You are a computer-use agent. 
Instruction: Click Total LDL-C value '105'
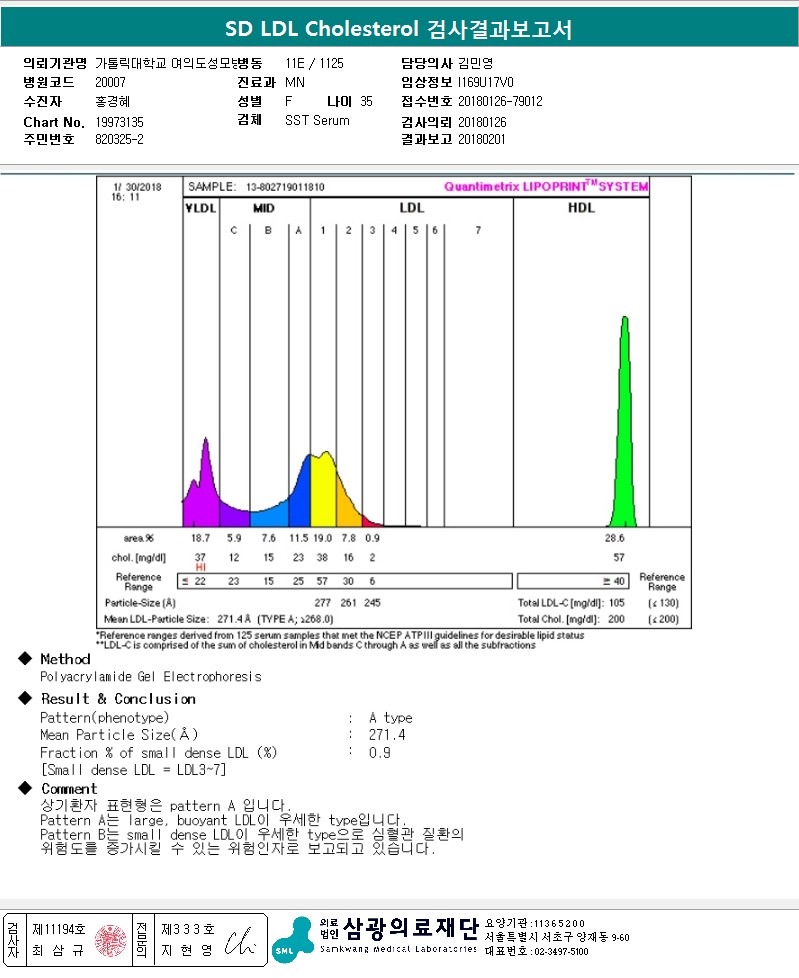coord(616,603)
